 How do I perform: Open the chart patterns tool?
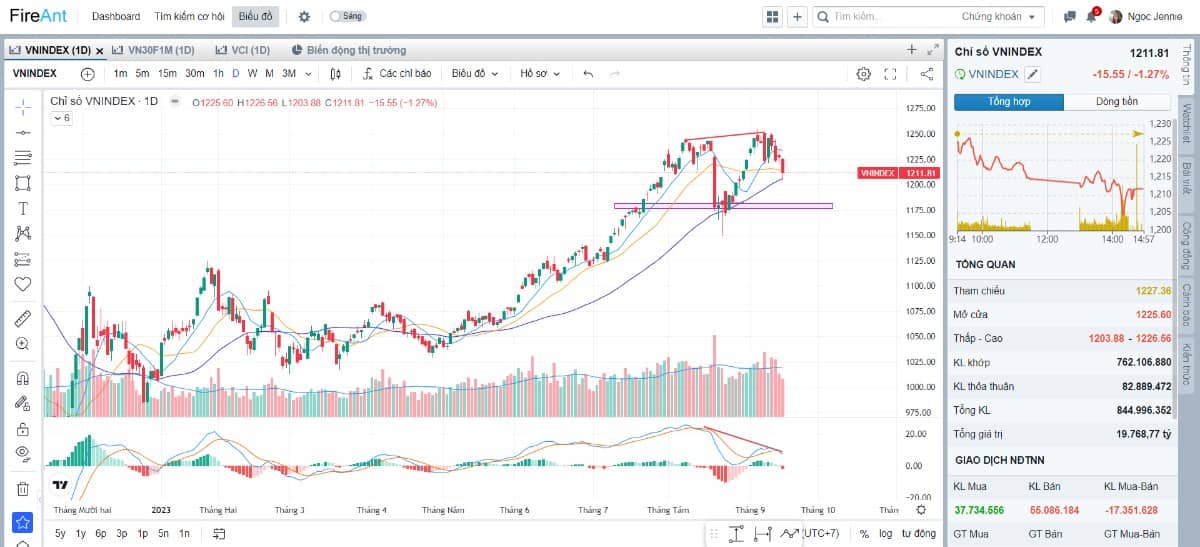point(22,233)
